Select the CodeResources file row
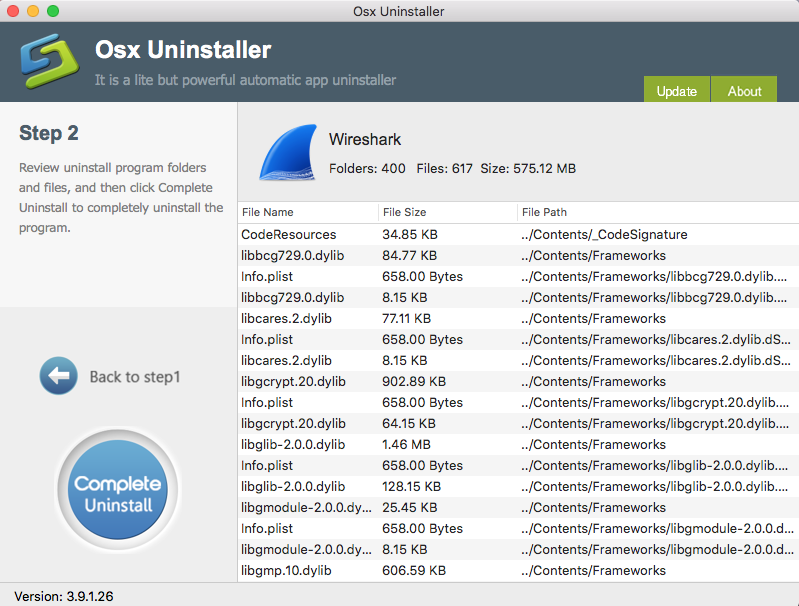Screen dimensions: 799x606 coord(289,234)
